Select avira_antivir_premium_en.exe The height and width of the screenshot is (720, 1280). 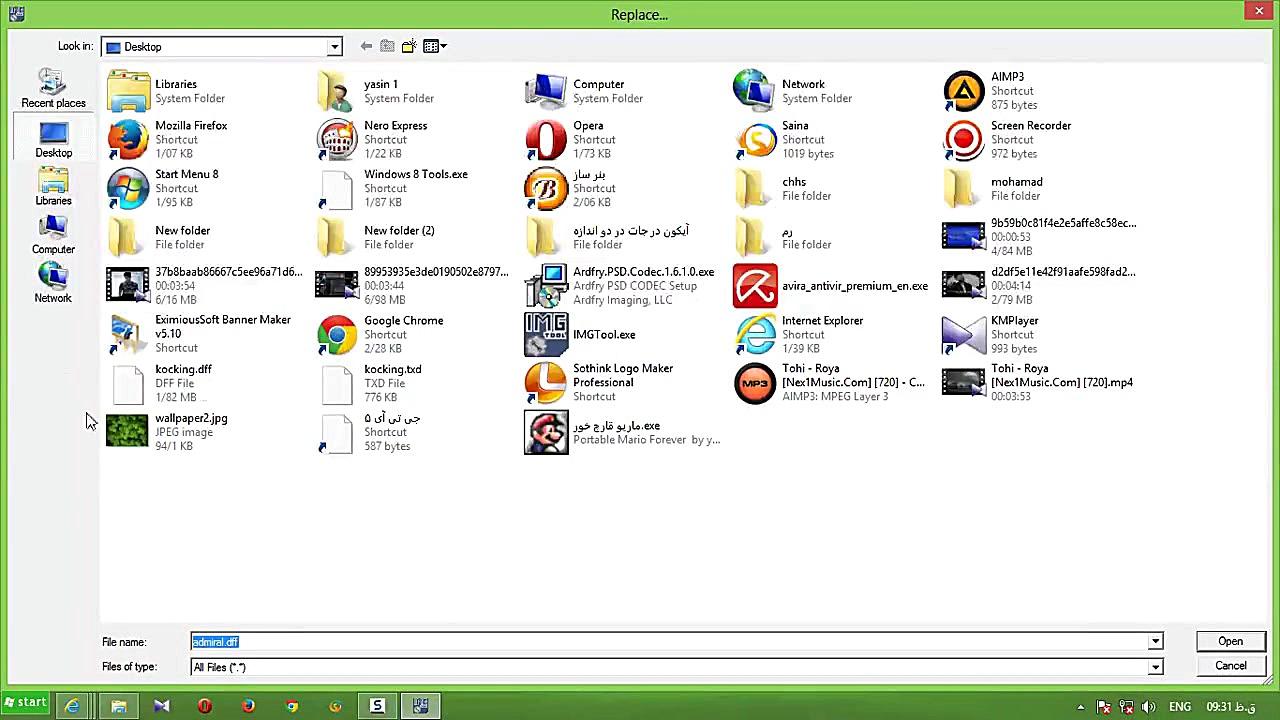click(x=831, y=285)
